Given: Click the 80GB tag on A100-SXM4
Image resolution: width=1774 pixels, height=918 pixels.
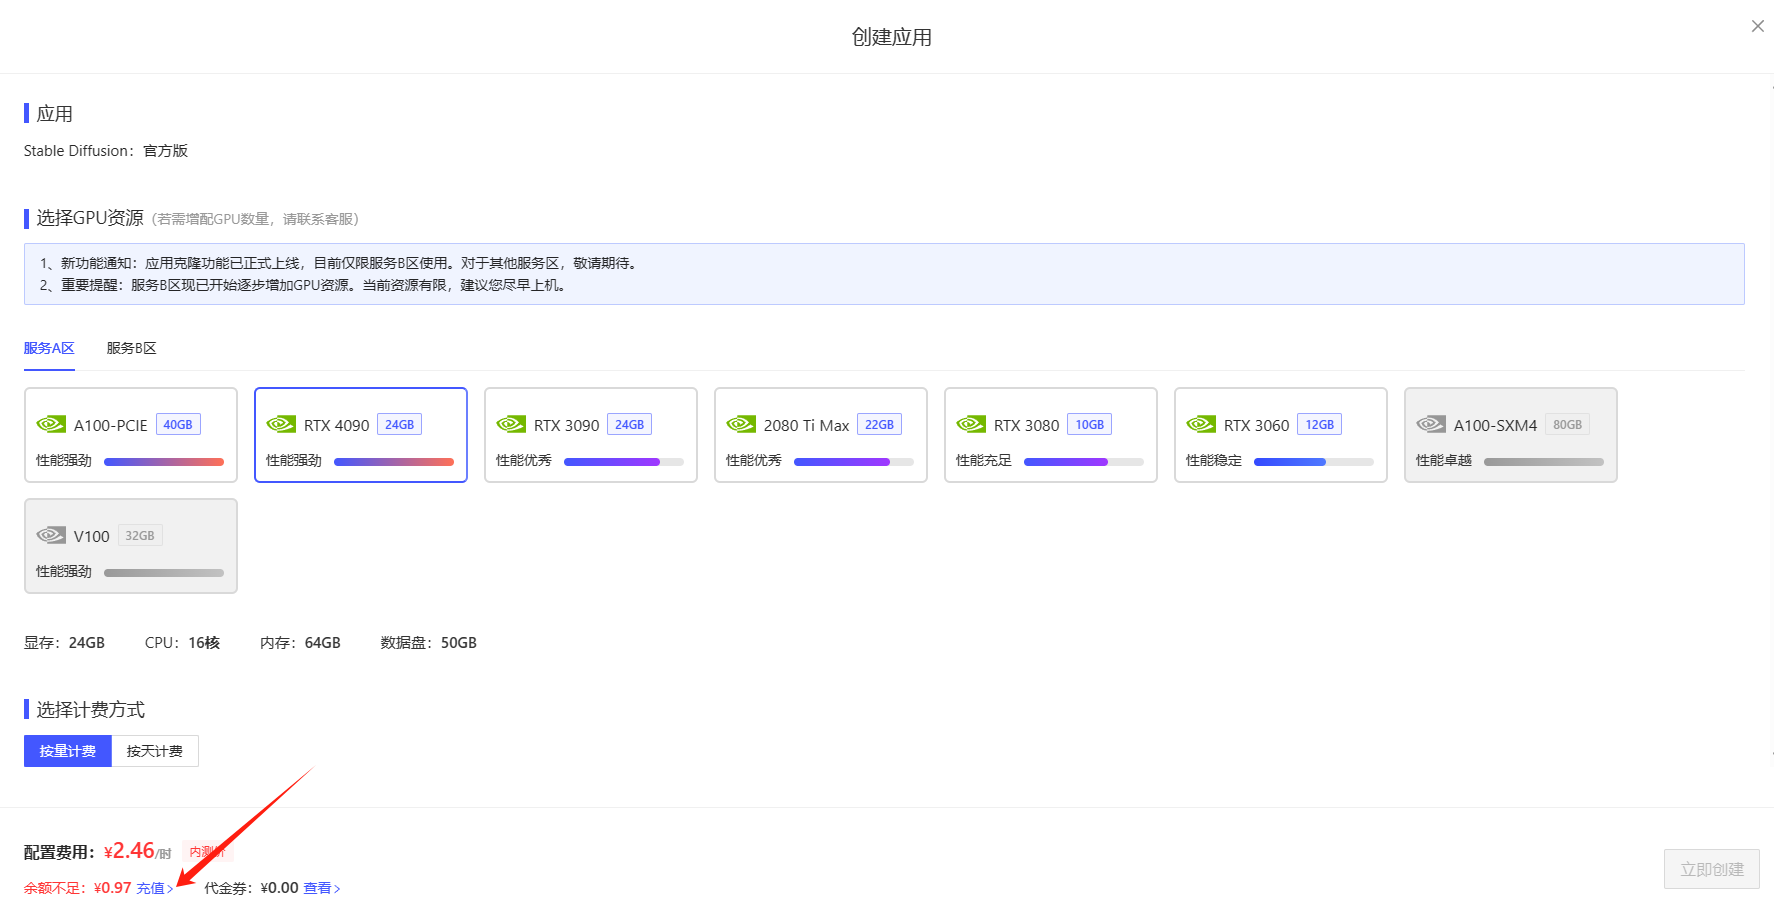Looking at the screenshot, I should (1568, 424).
